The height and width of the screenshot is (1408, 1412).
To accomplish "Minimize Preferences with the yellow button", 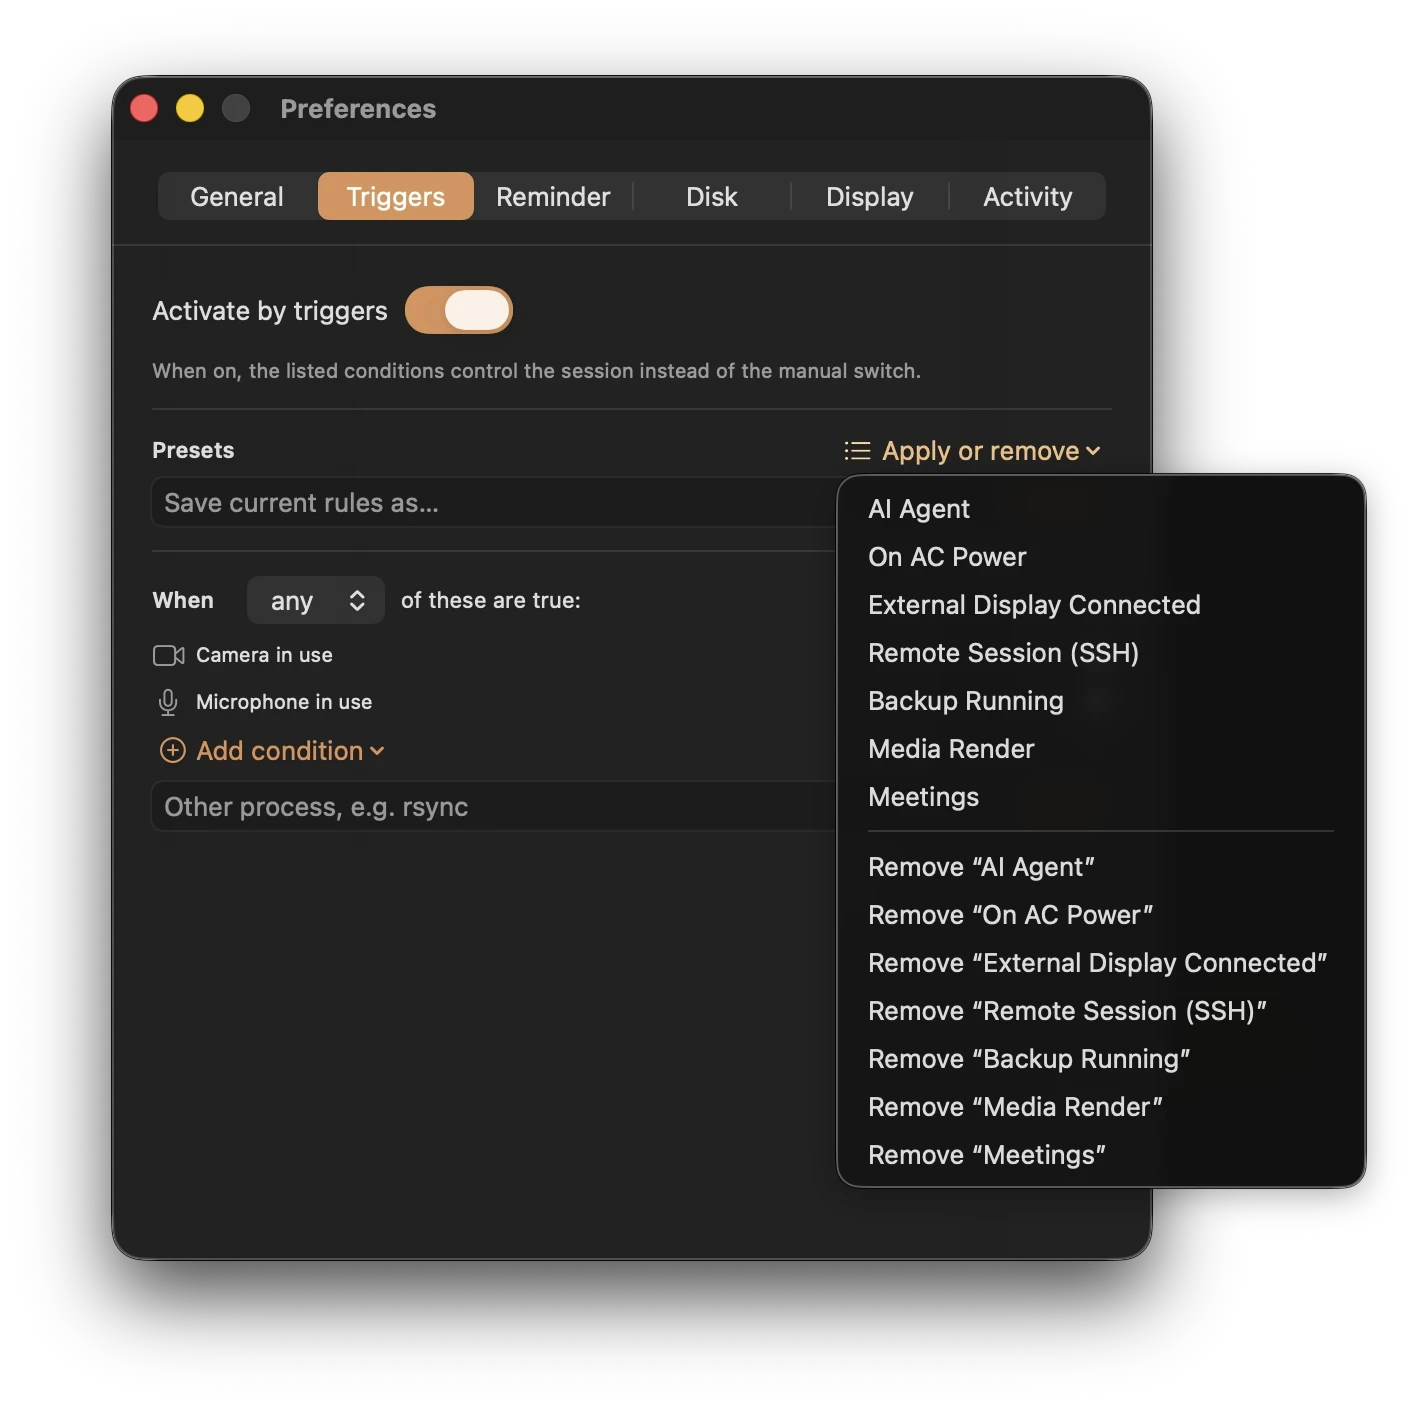I will [190, 108].
